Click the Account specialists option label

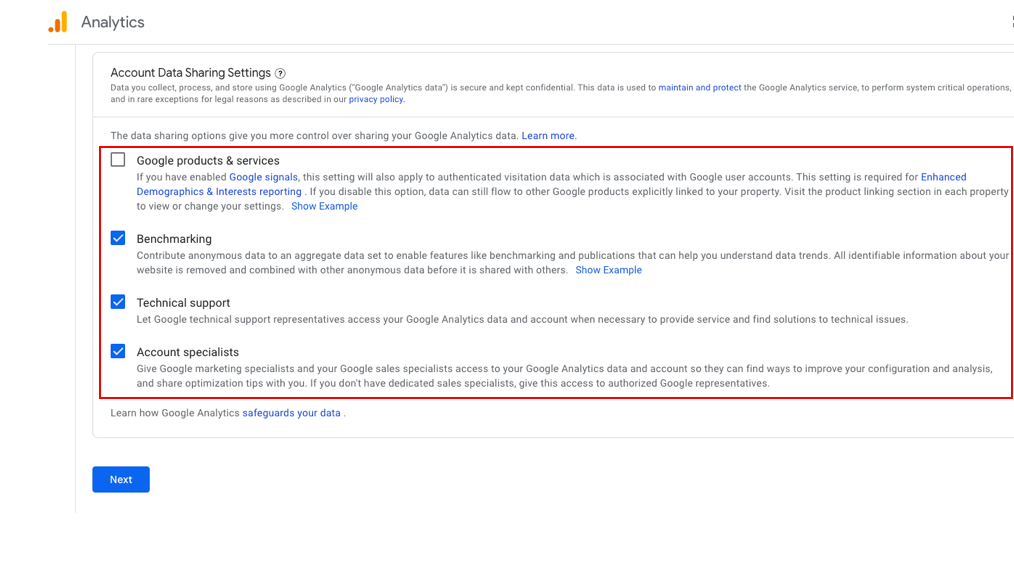(187, 352)
